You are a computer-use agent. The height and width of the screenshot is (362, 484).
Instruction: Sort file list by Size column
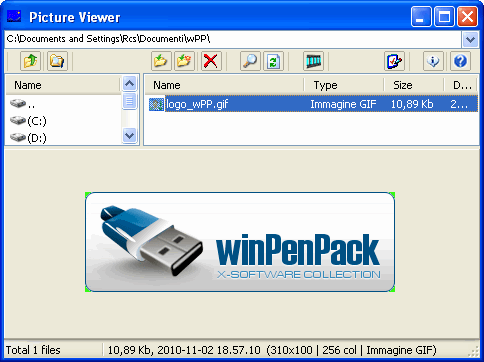(x=414, y=85)
